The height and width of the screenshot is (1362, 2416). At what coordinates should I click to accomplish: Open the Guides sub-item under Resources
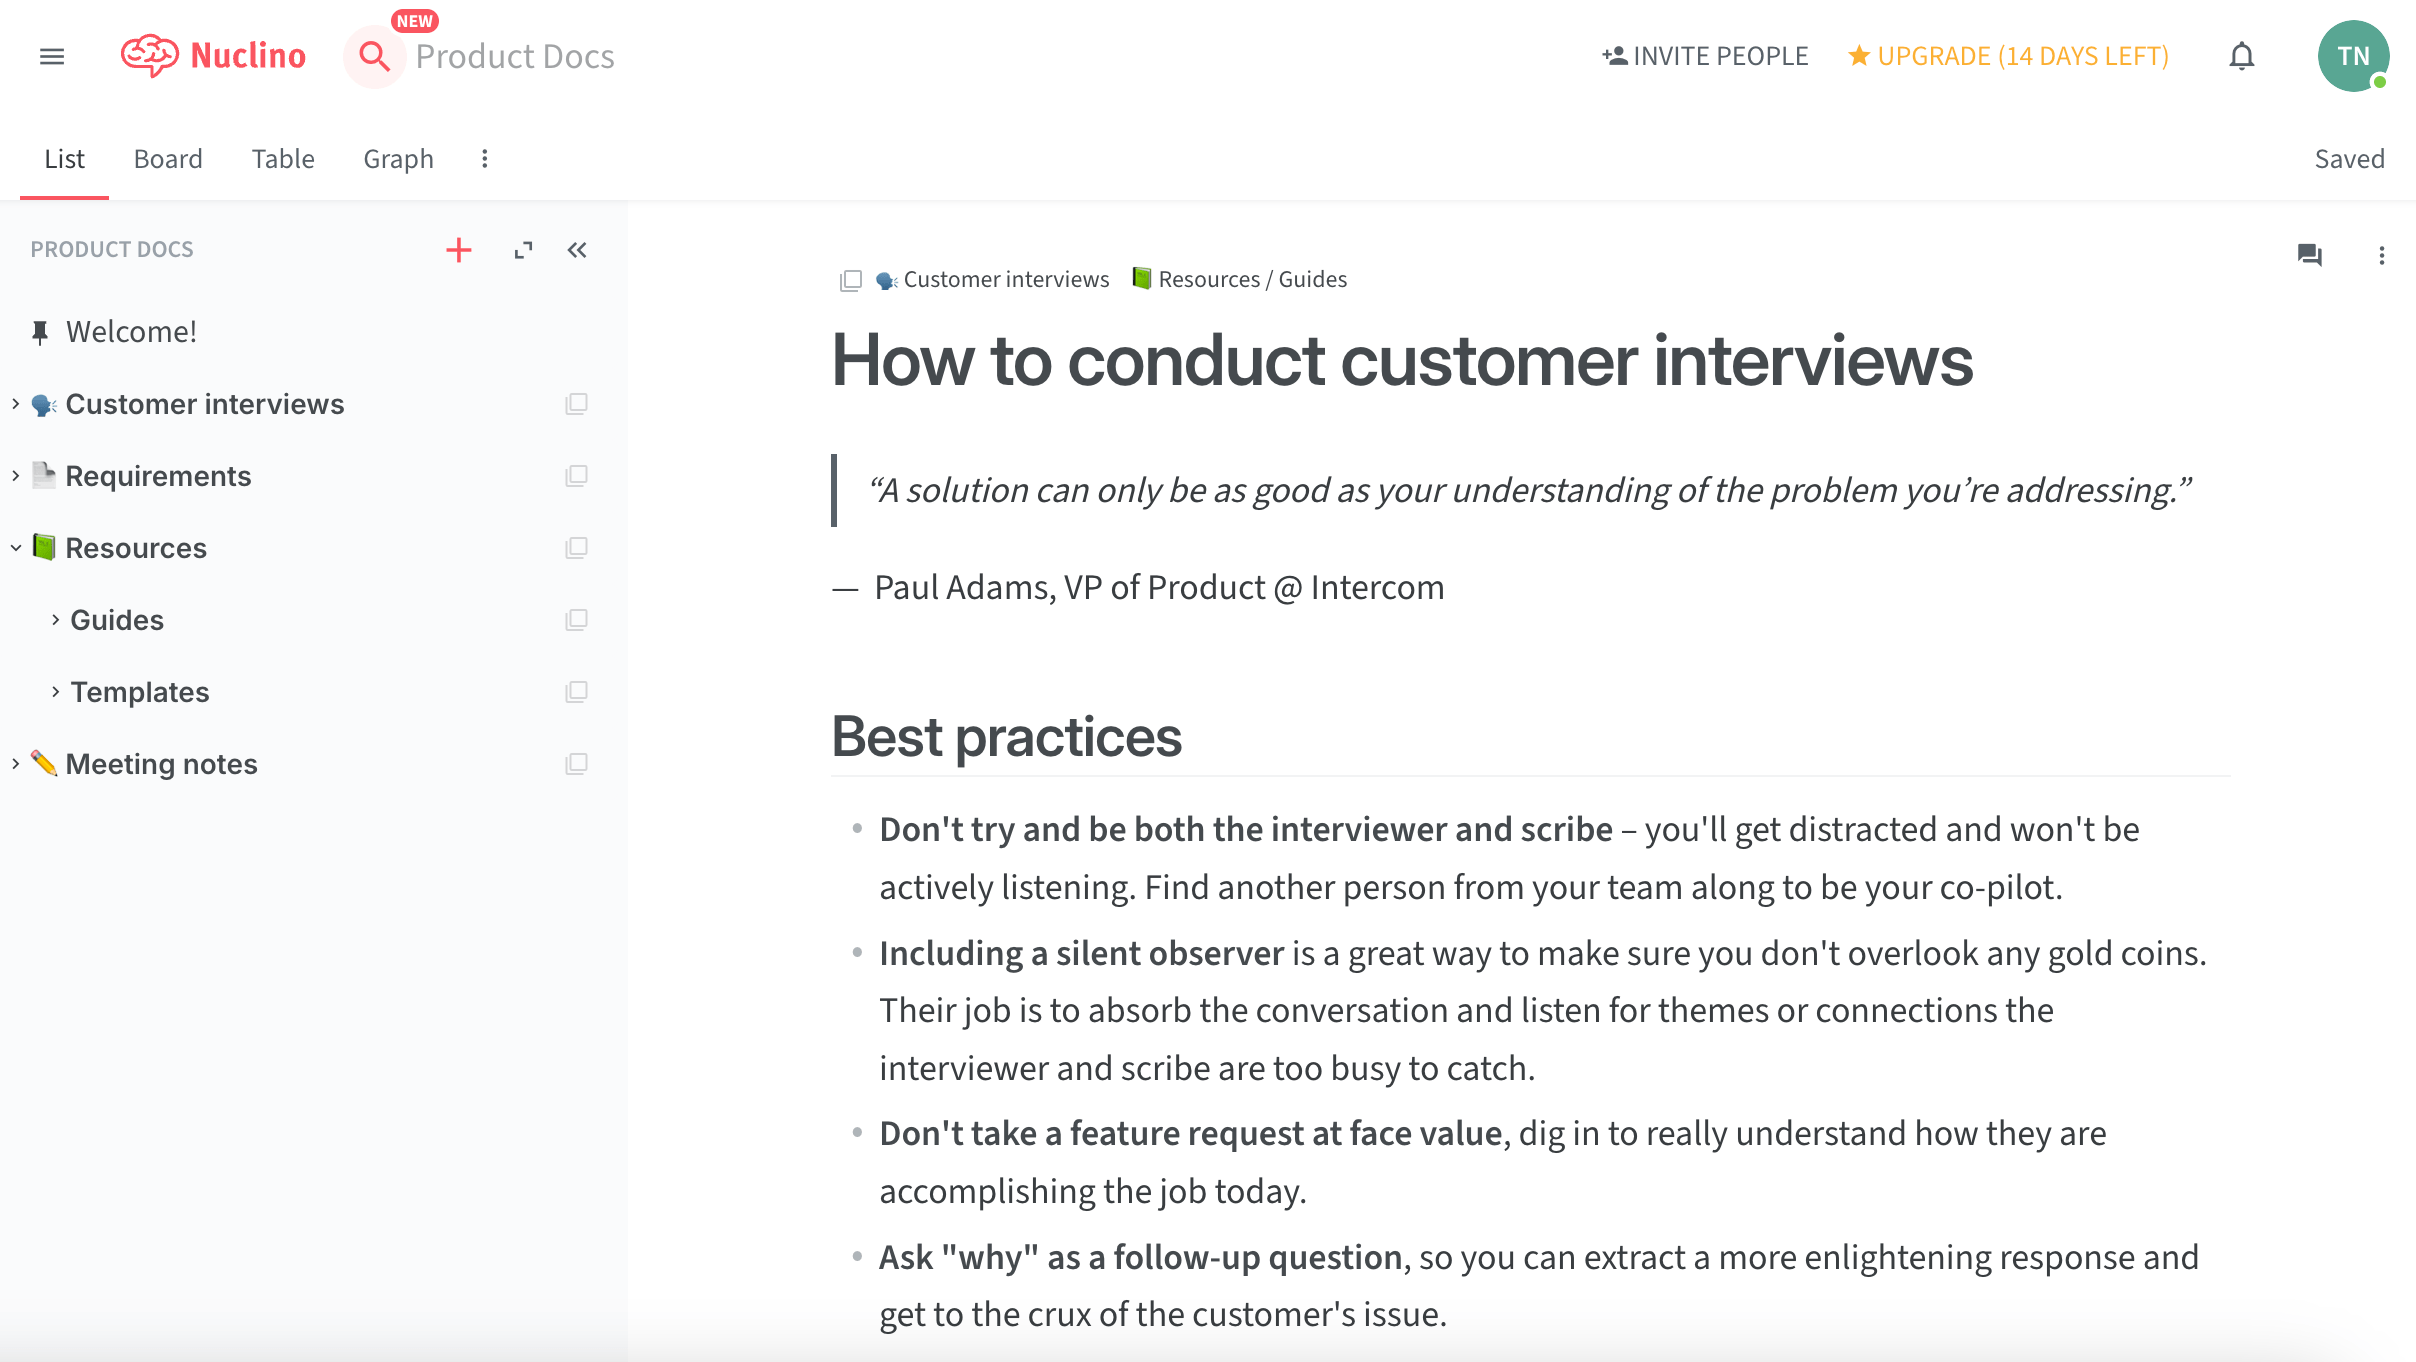114,619
